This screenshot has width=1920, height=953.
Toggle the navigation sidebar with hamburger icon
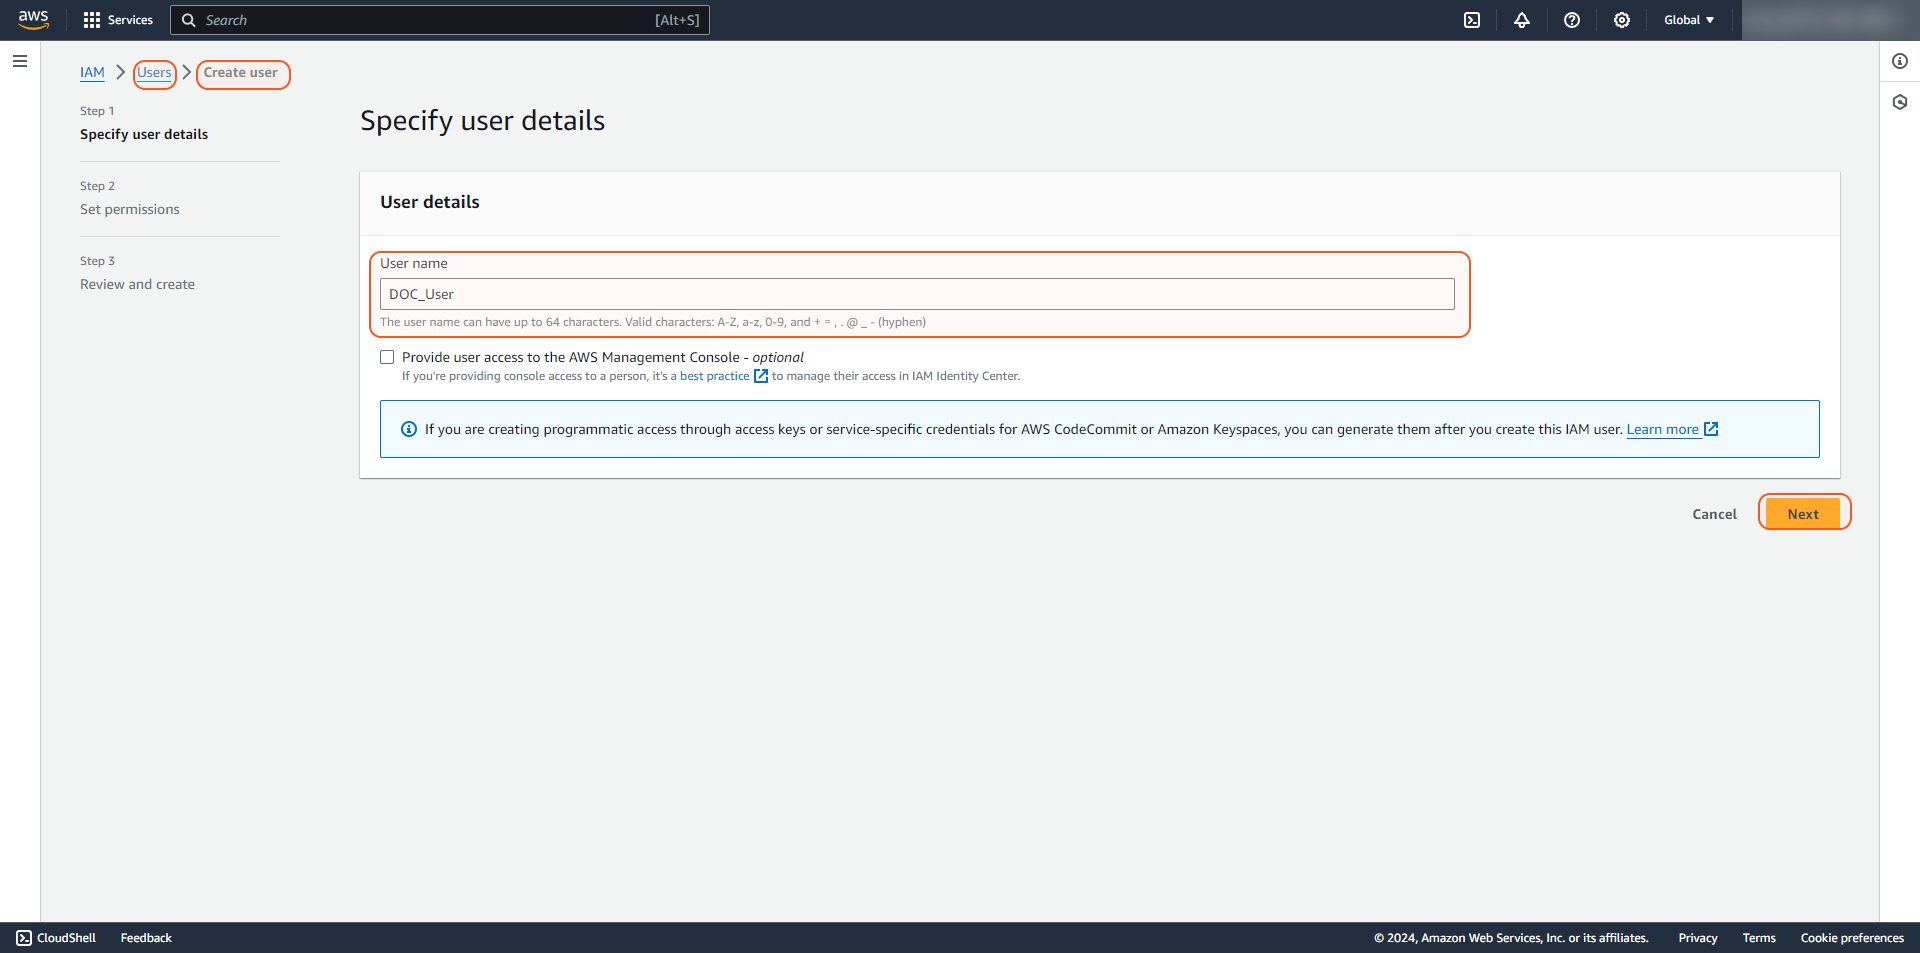click(x=20, y=61)
